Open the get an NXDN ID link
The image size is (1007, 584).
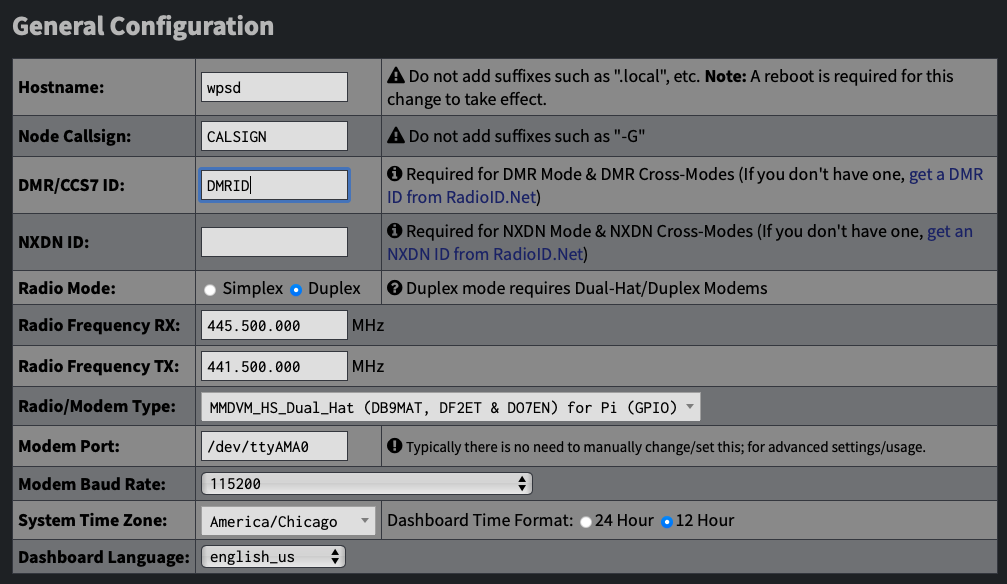pyautogui.click(x=949, y=232)
